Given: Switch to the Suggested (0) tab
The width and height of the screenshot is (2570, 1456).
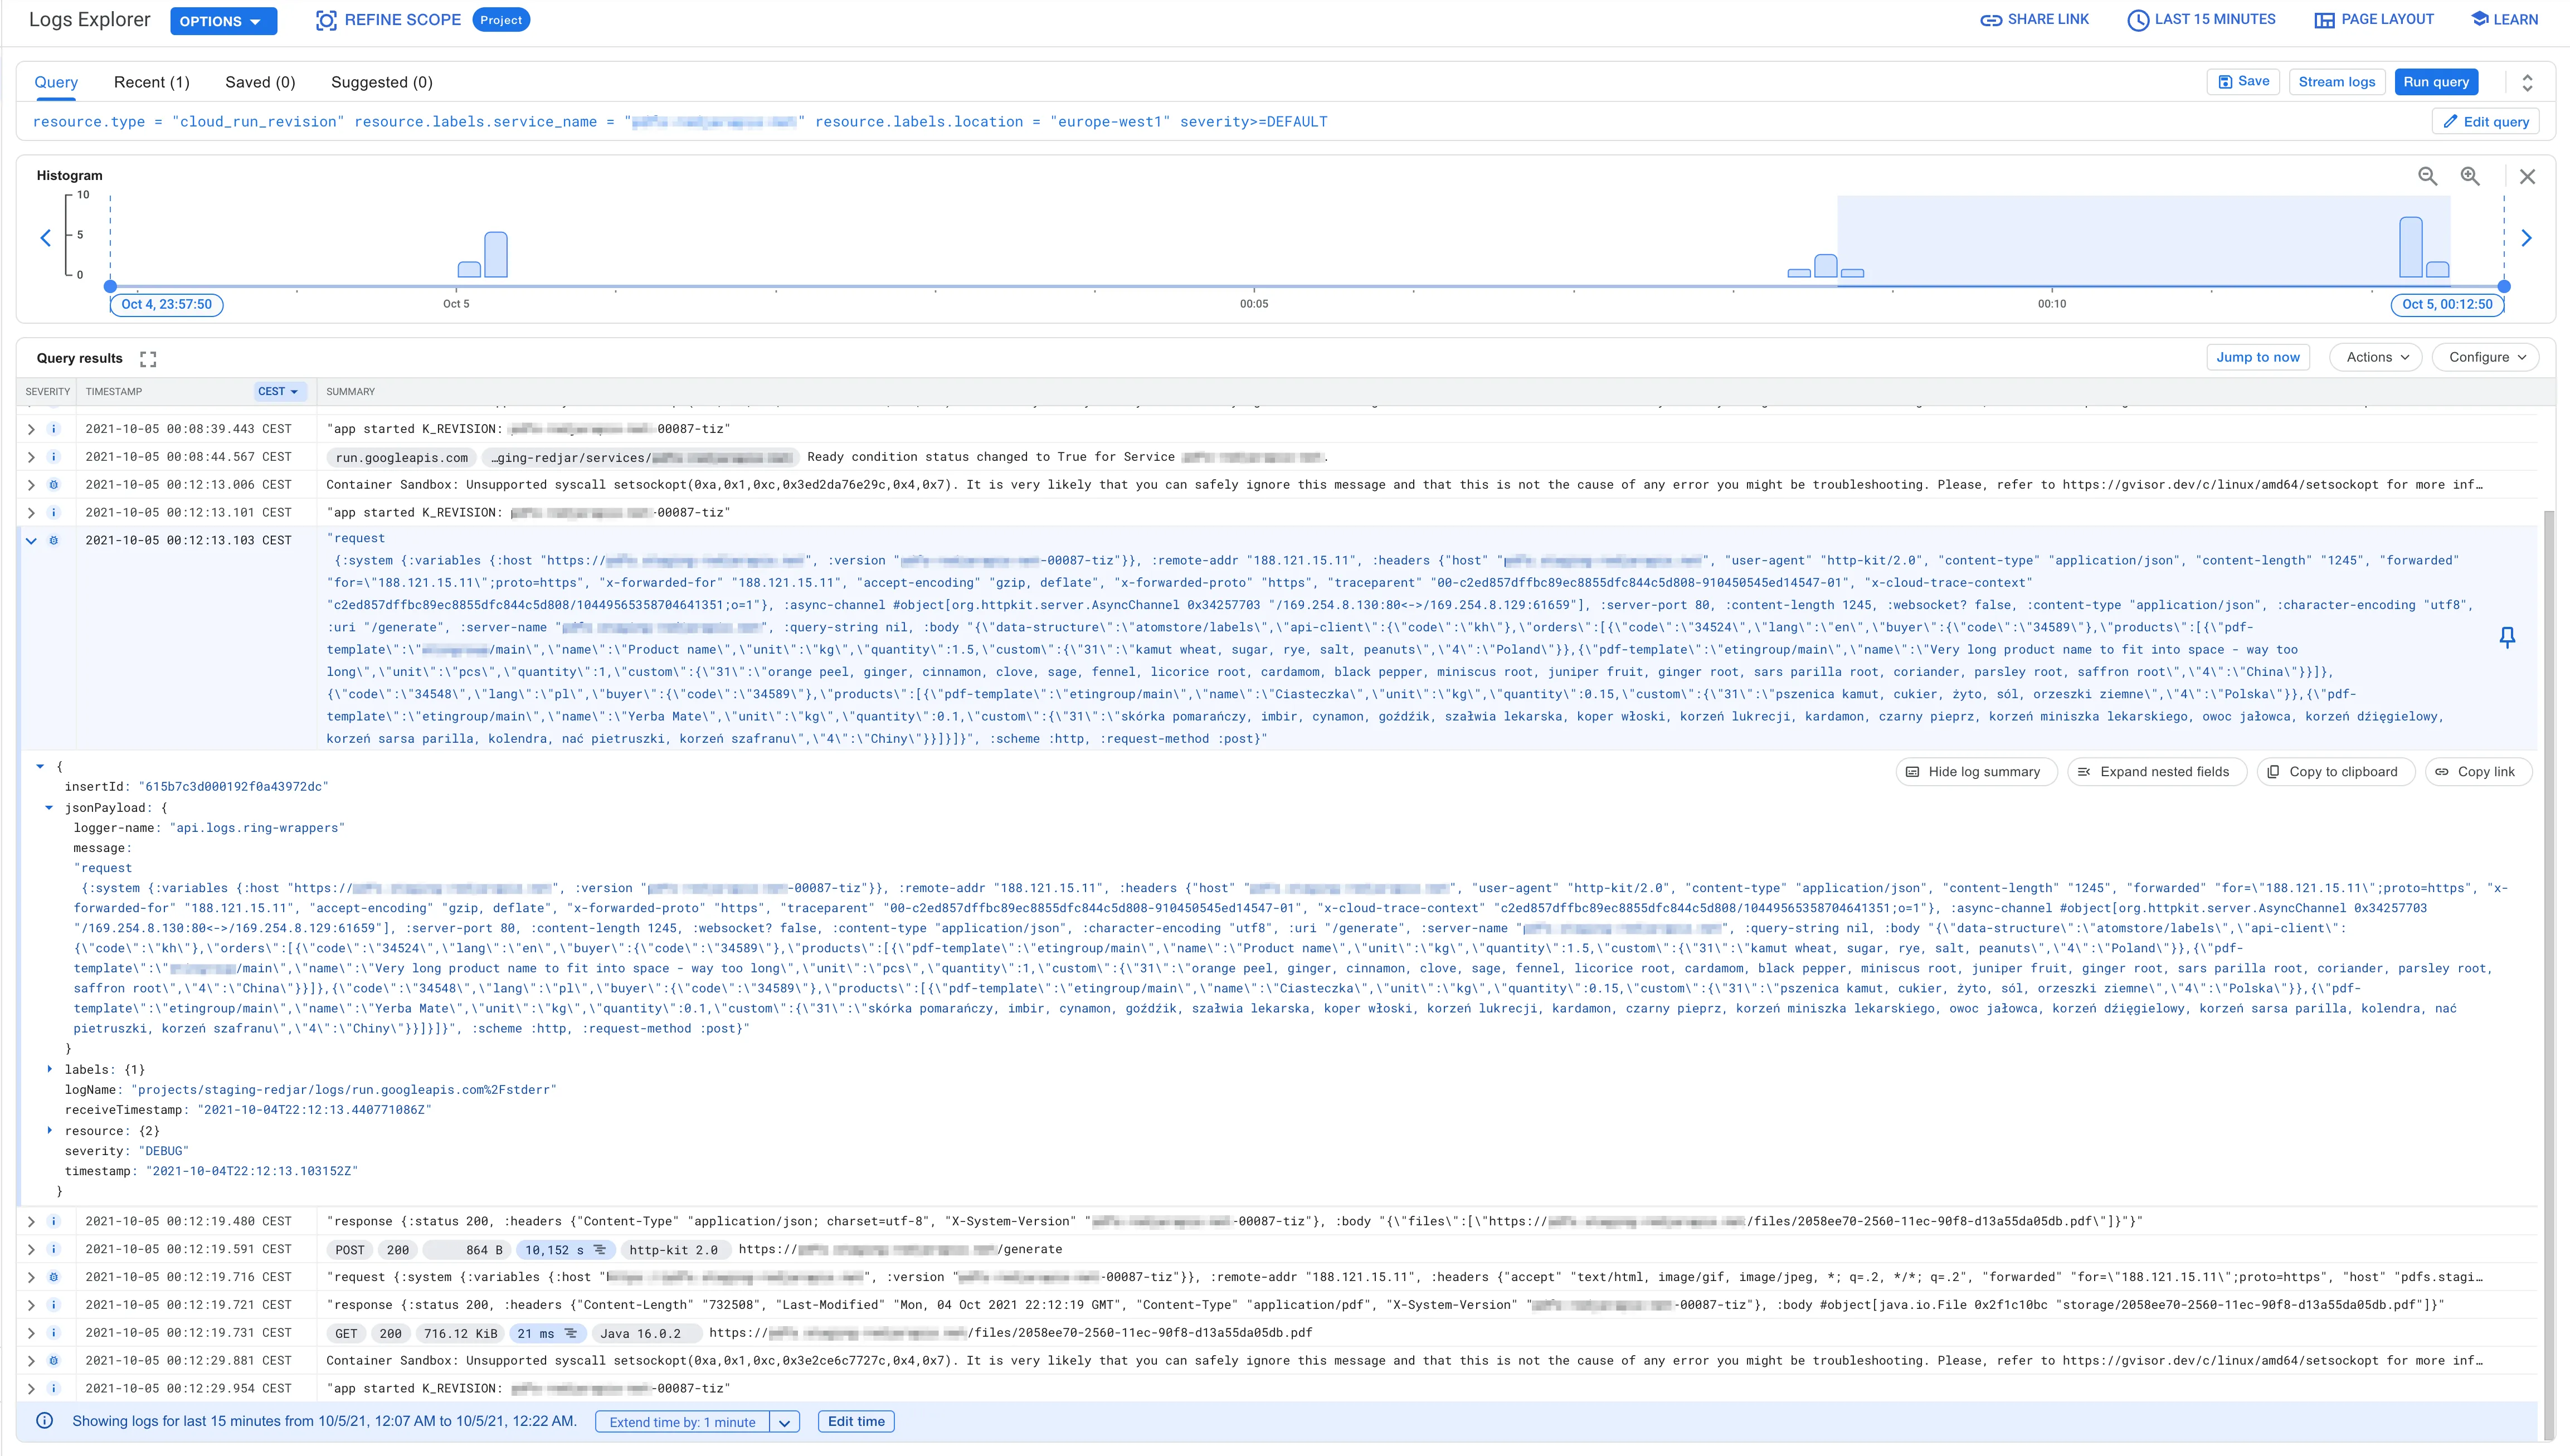Looking at the screenshot, I should click(x=382, y=82).
